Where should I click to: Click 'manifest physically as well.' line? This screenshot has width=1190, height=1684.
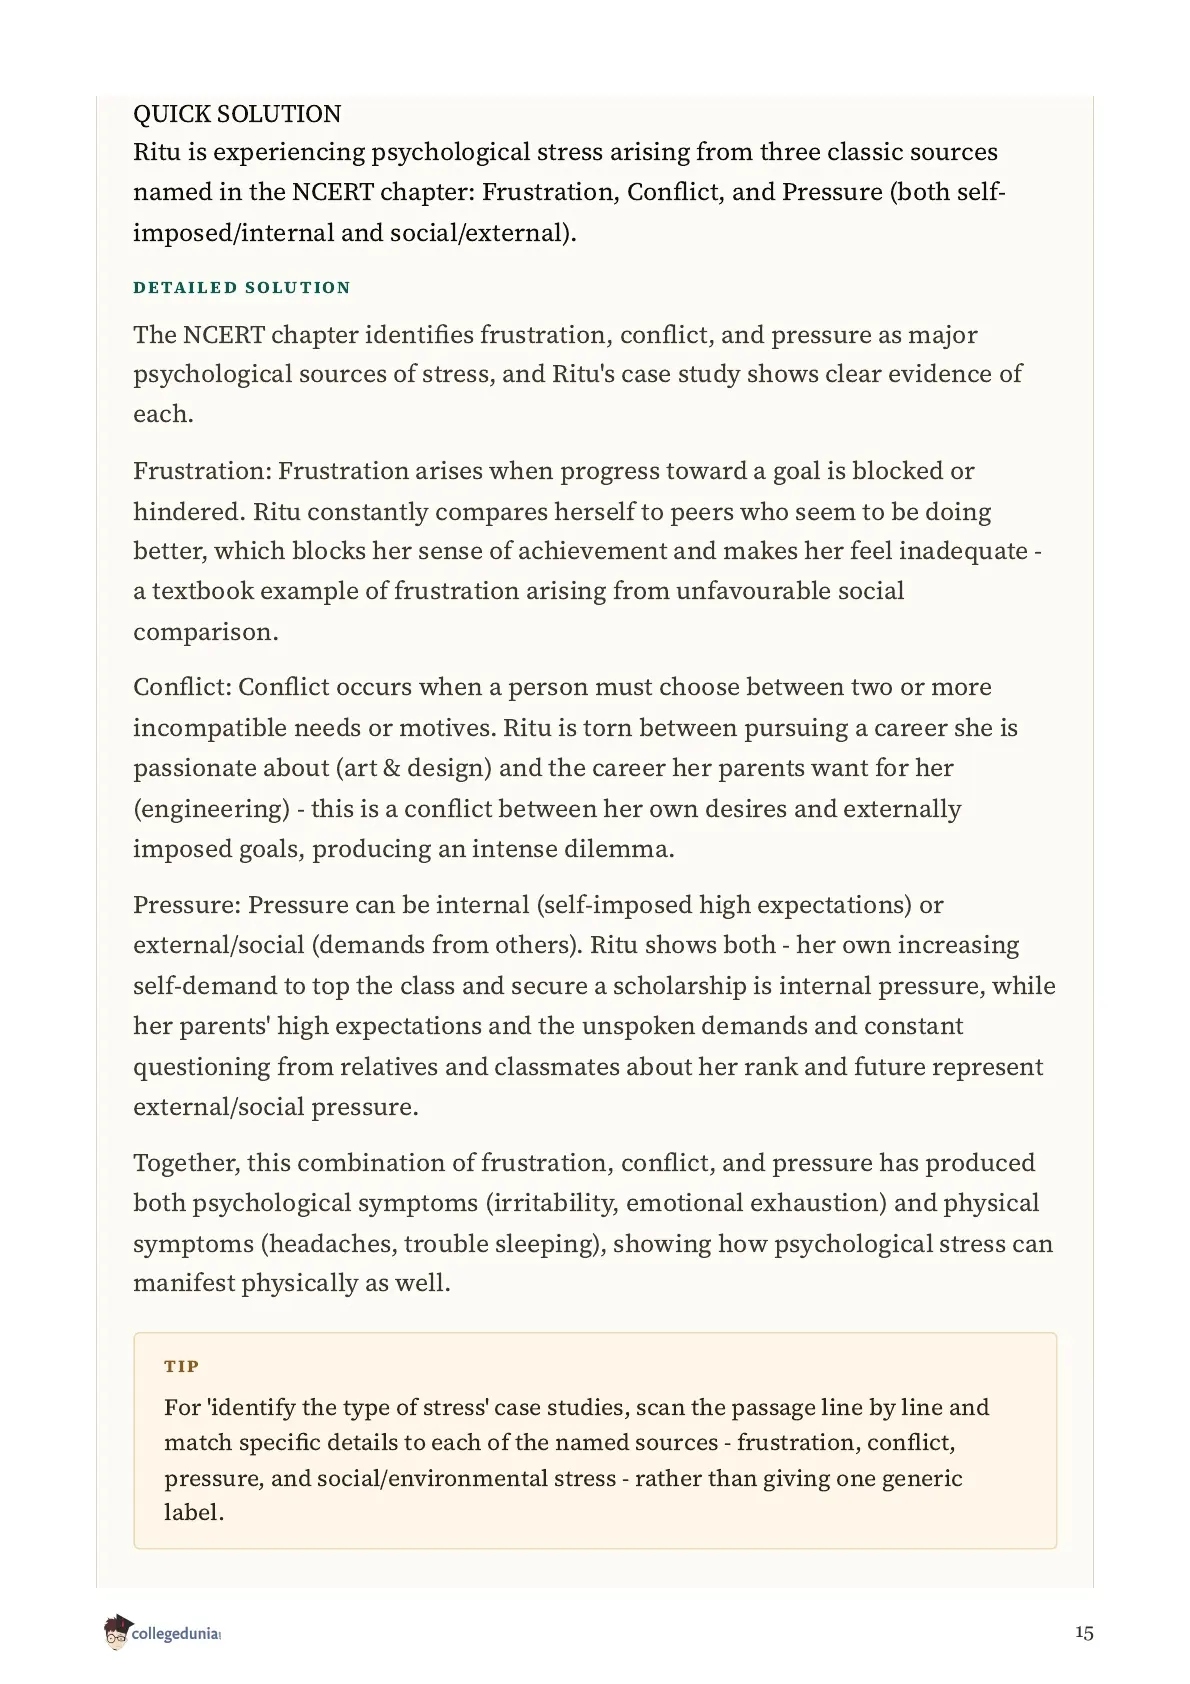(x=292, y=1283)
